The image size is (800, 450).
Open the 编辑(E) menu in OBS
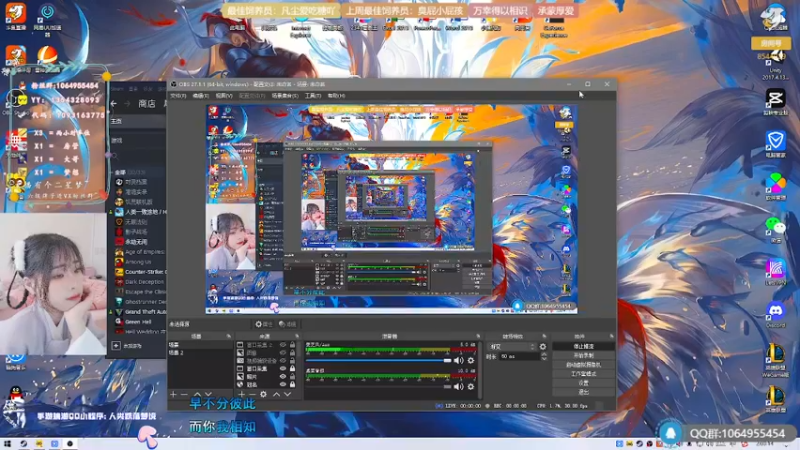coord(201,96)
